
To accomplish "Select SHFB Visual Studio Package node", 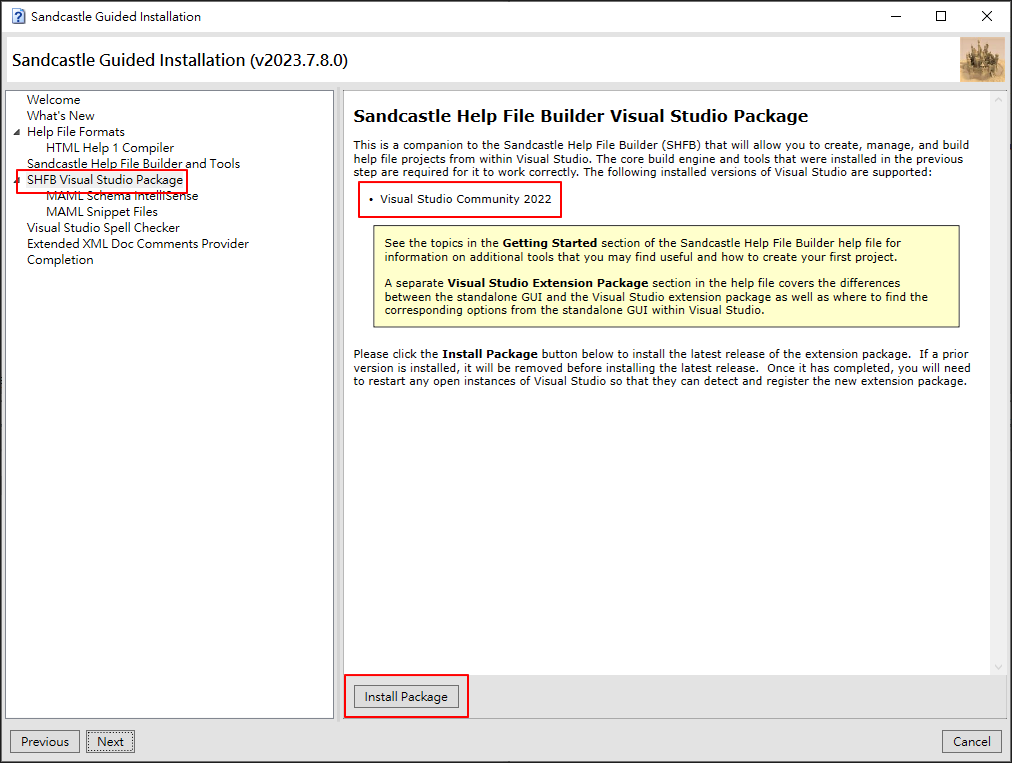I will 105,179.
